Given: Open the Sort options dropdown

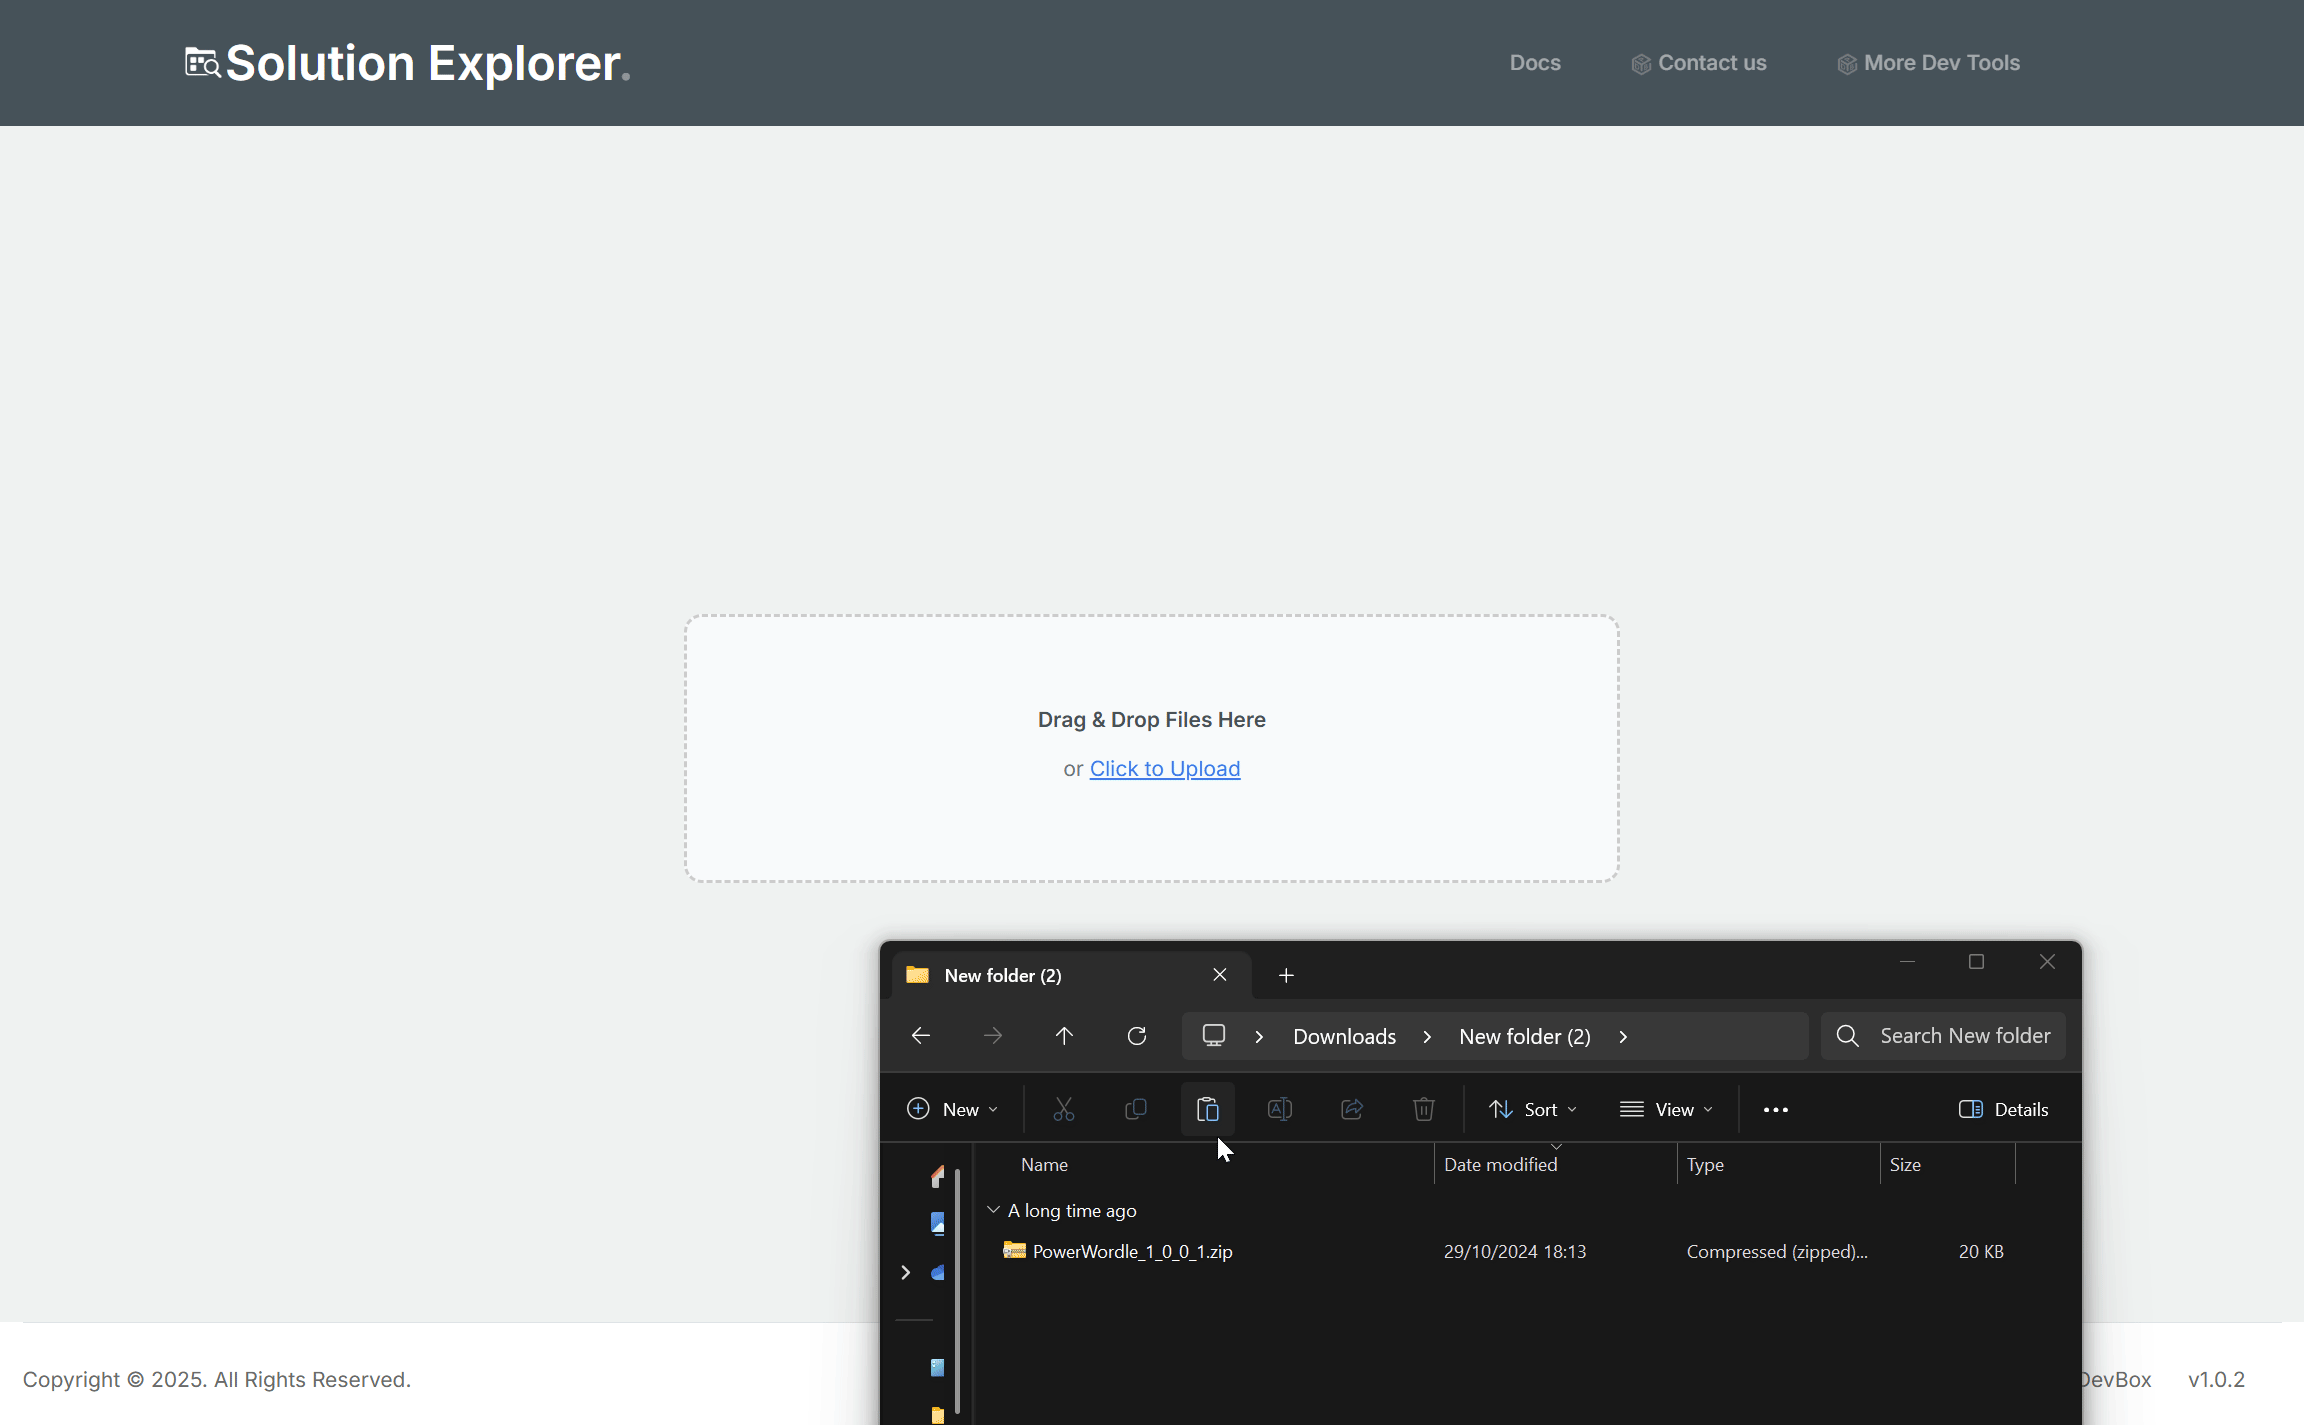Looking at the screenshot, I should tap(1533, 1109).
